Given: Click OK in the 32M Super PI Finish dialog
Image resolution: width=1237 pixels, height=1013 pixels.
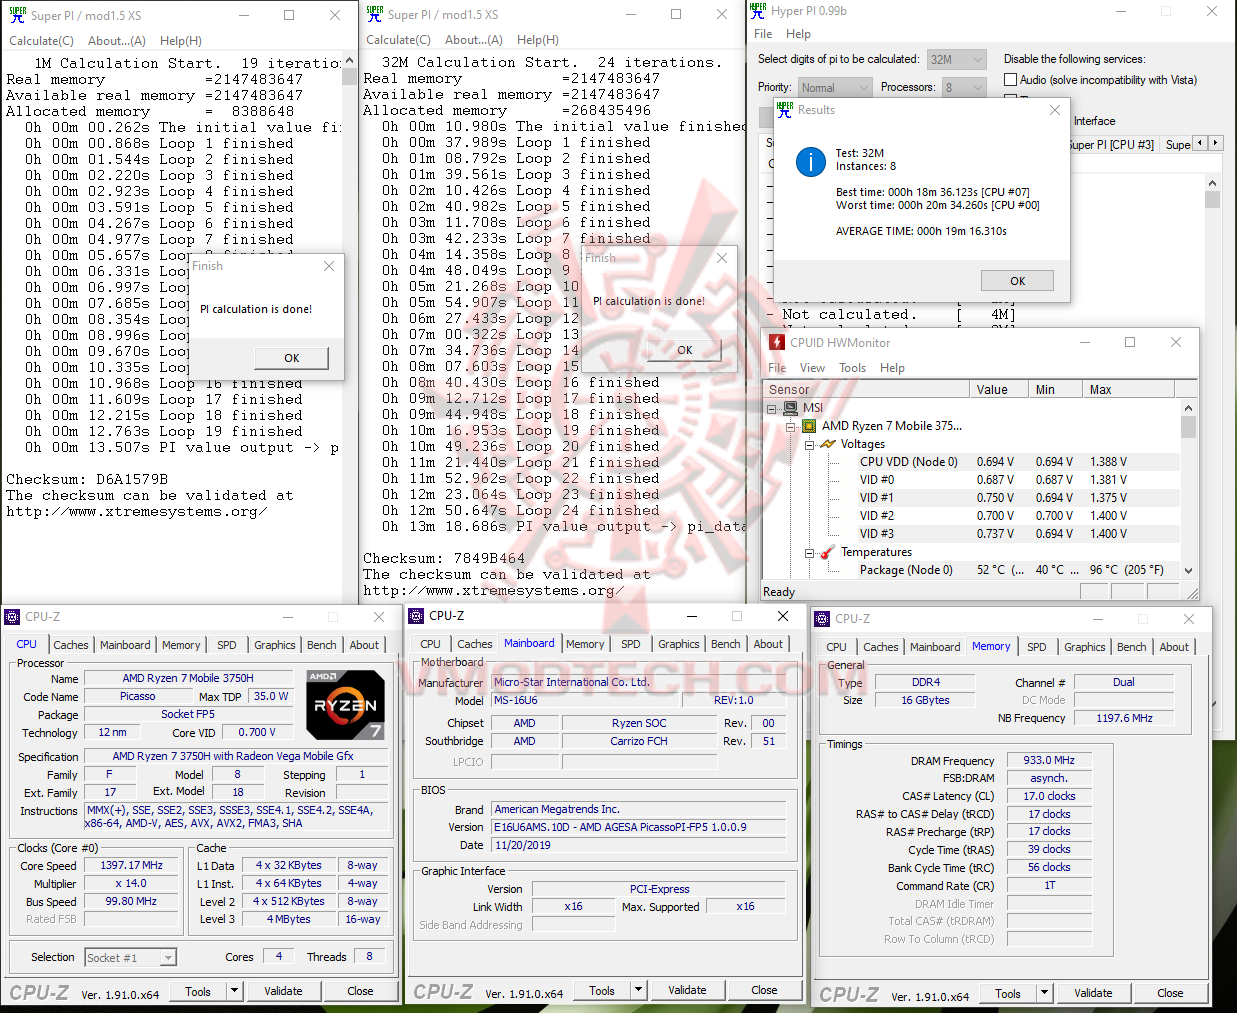Looking at the screenshot, I should (x=685, y=350).
